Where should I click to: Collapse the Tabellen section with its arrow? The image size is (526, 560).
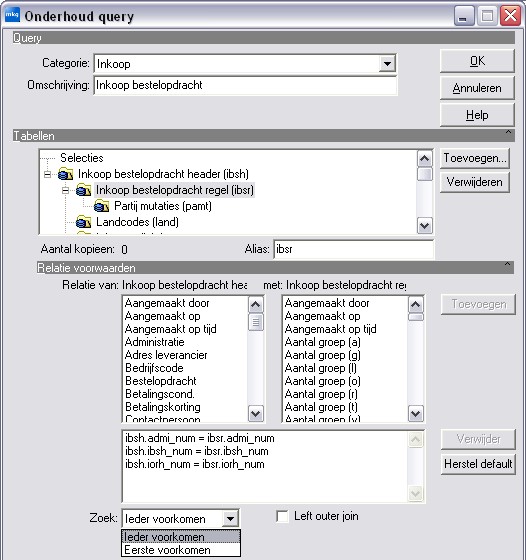click(x=509, y=133)
